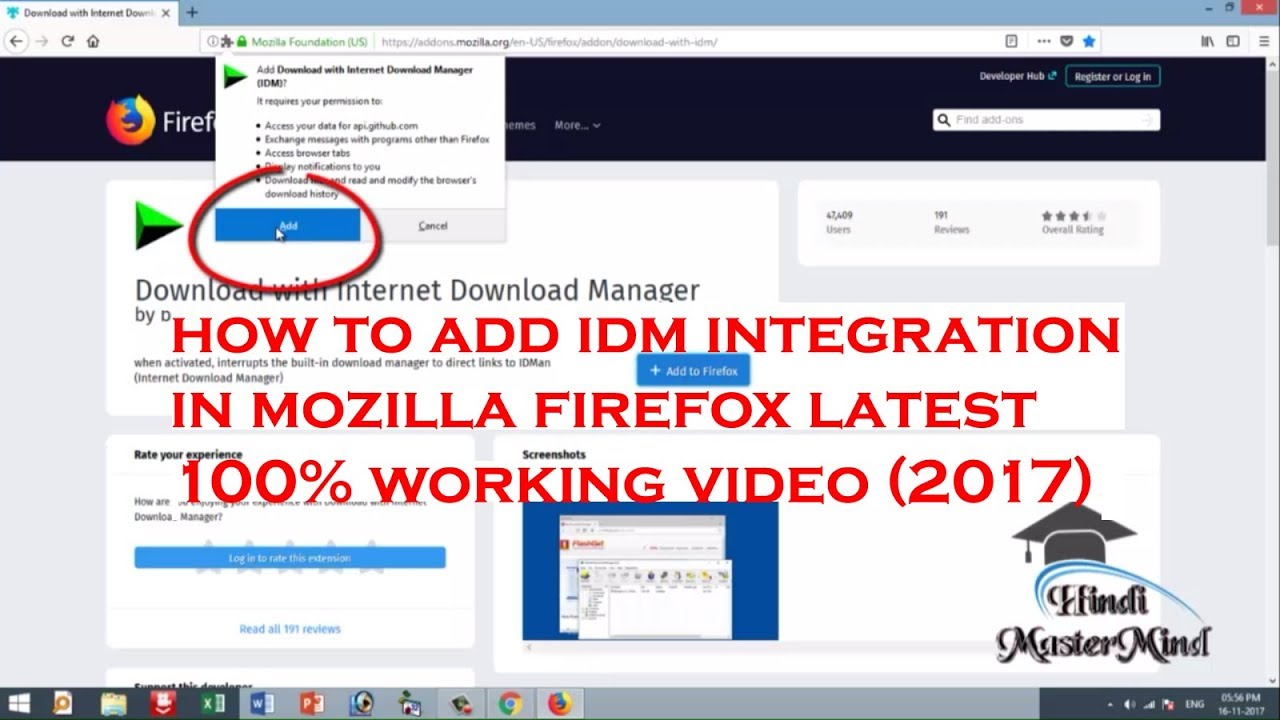Show site information via the info icon
Image resolution: width=1280 pixels, height=720 pixels.
point(212,42)
